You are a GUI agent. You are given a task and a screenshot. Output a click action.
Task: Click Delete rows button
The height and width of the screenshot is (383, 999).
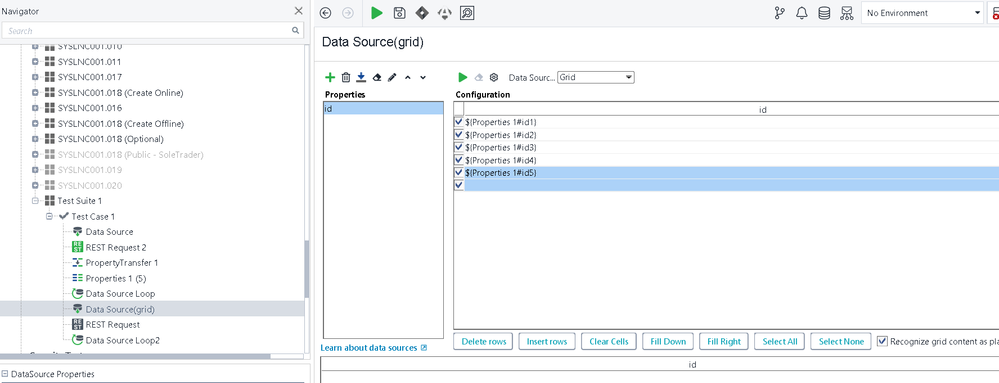click(484, 342)
